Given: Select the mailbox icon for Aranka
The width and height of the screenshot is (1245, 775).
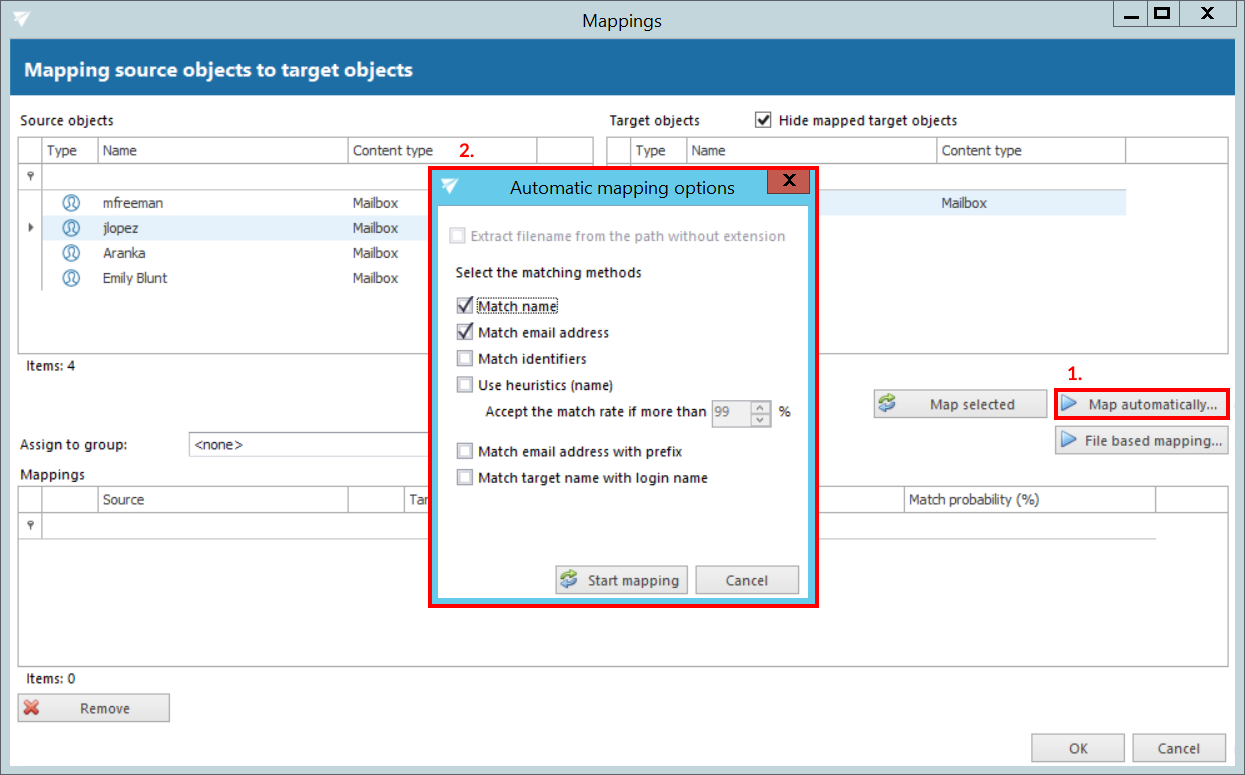Looking at the screenshot, I should click(71, 253).
